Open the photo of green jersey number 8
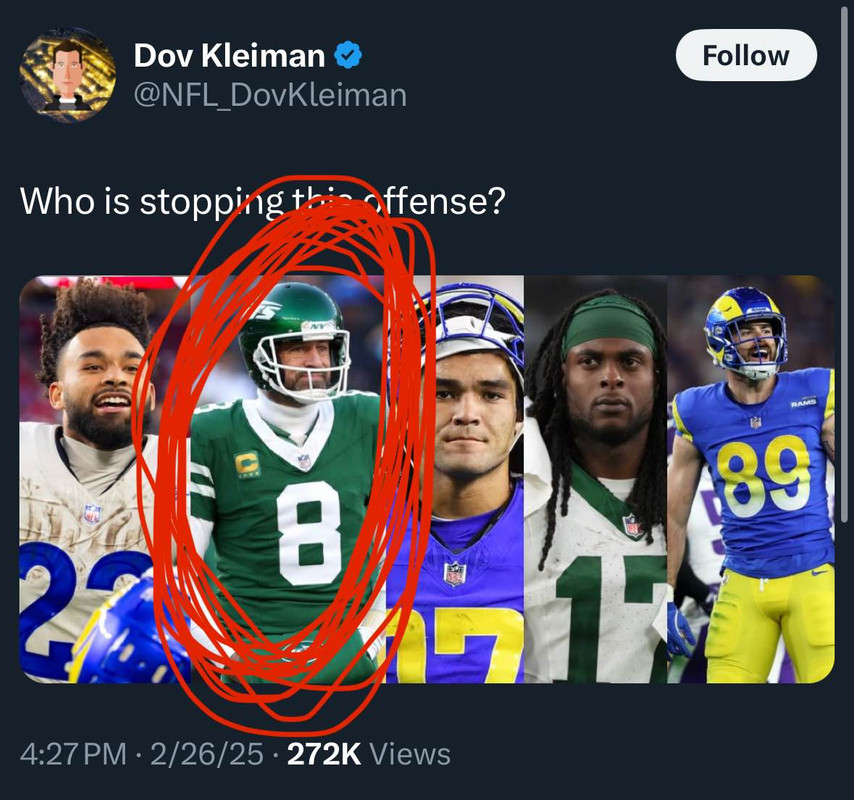Viewport: 854px width, 800px height. click(x=290, y=480)
